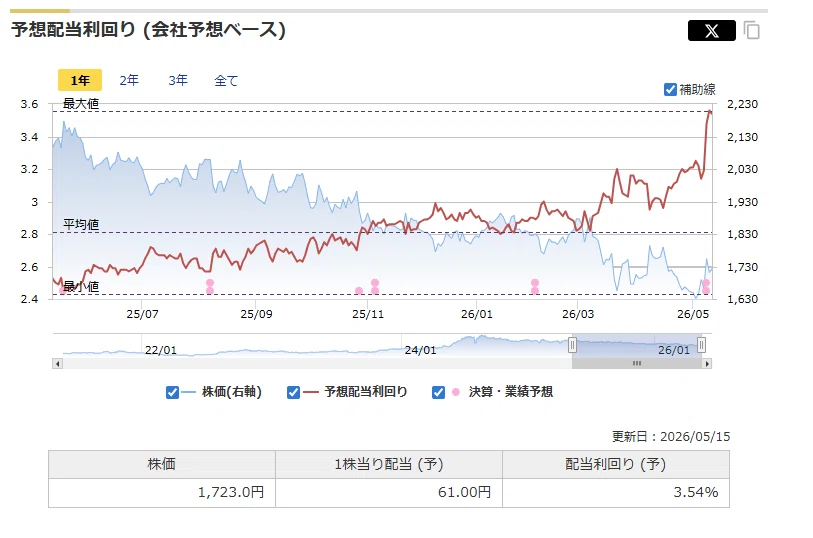Click the dividend value 61.00円
813x538 pixels.
[x=465, y=492]
